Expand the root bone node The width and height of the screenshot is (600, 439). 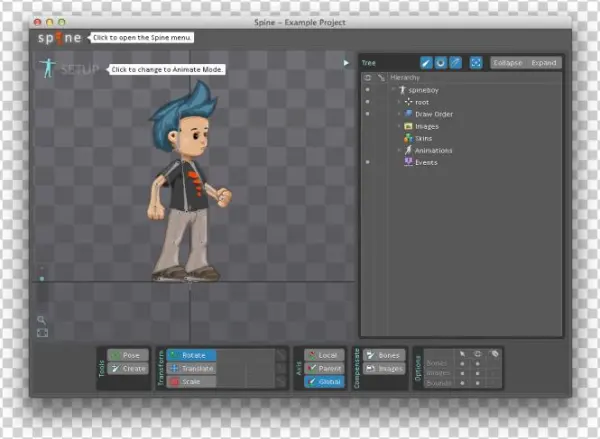pyautogui.click(x=398, y=102)
